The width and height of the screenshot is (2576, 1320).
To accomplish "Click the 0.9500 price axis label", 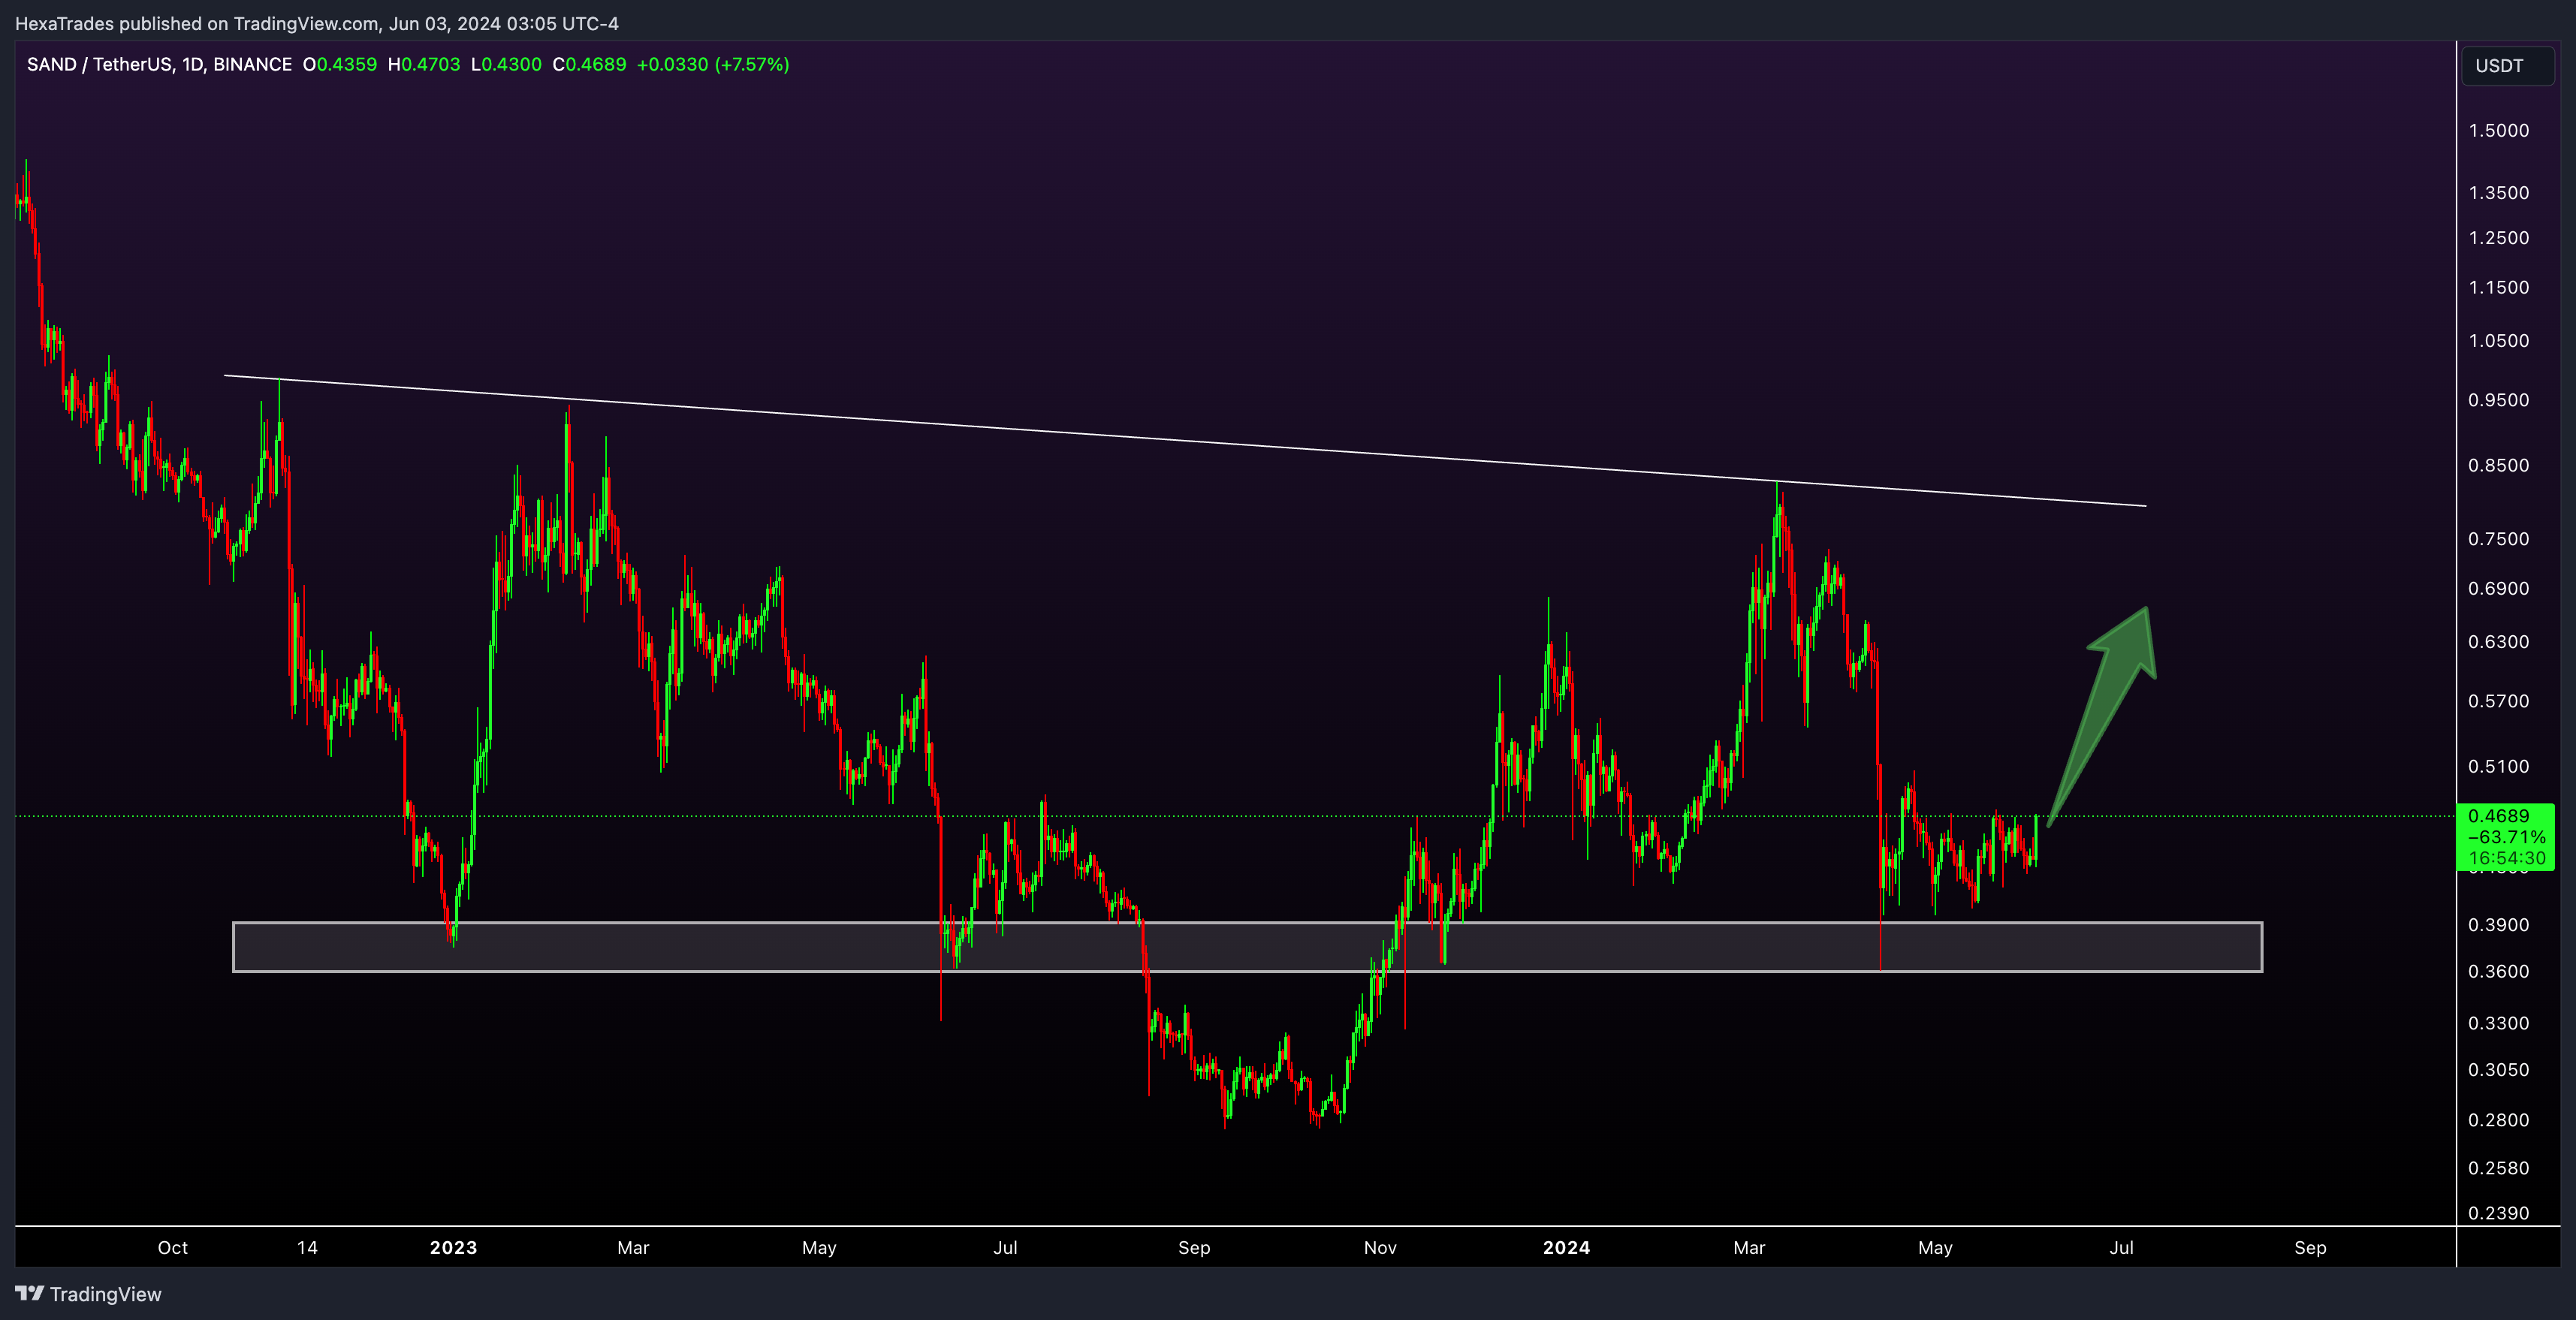I will [2498, 400].
